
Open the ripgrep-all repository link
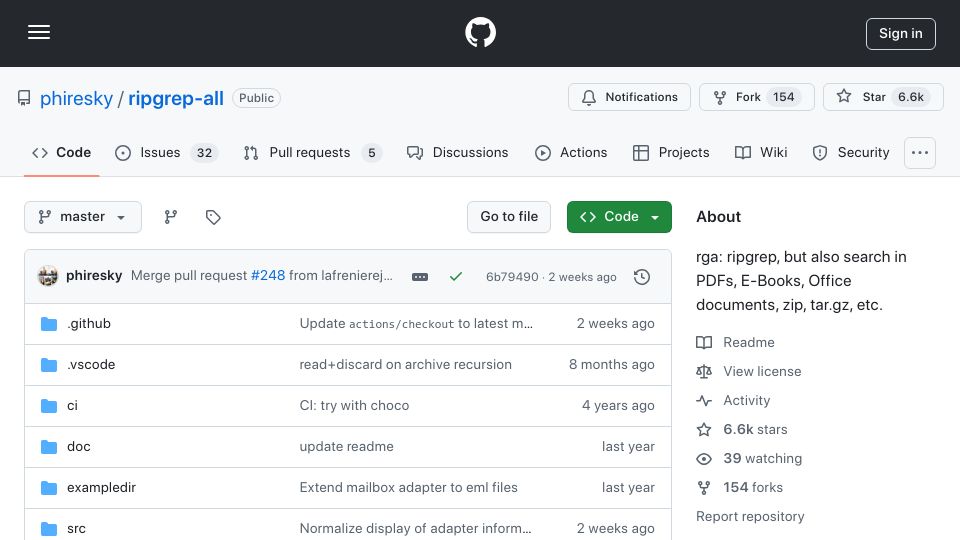(176, 99)
